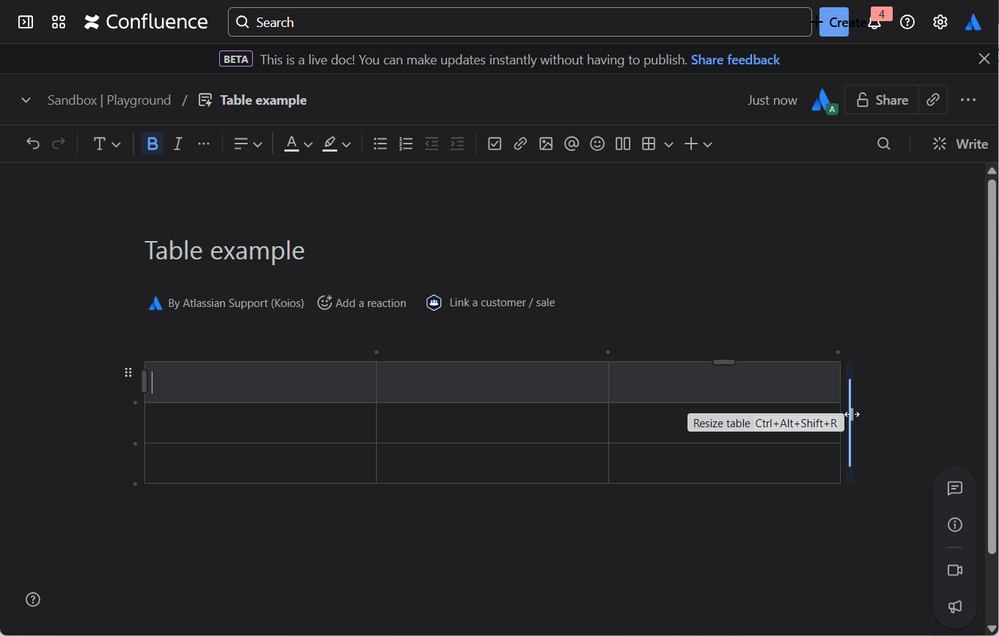This screenshot has height=636, width=999.
Task: Follow the Share feedback link
Action: pos(735,60)
